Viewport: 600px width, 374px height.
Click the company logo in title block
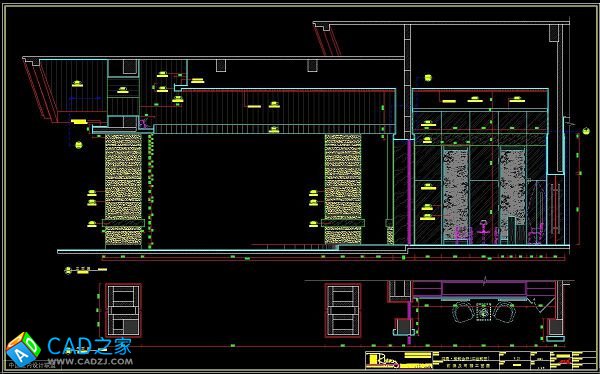point(382,361)
